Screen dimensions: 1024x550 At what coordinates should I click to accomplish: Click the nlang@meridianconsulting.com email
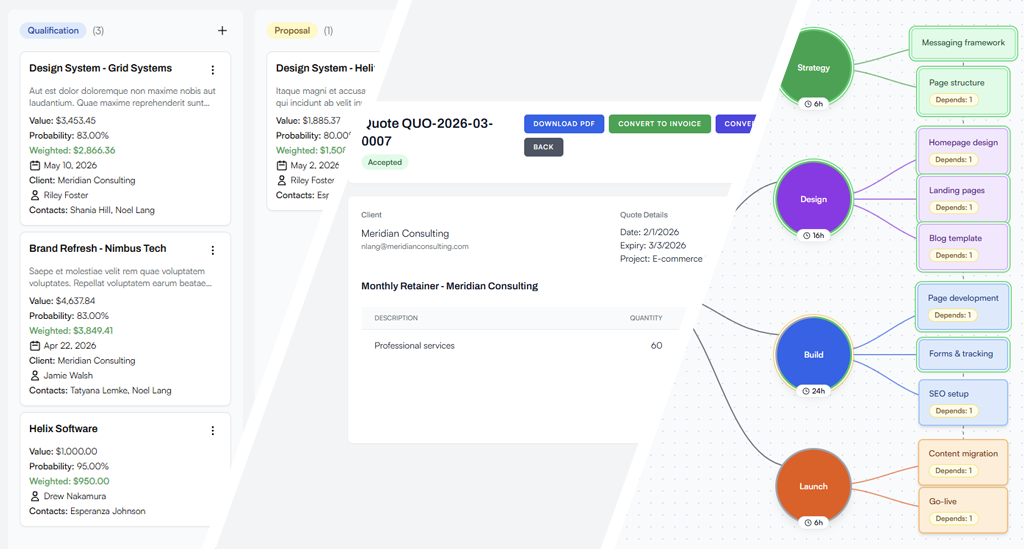coord(415,247)
